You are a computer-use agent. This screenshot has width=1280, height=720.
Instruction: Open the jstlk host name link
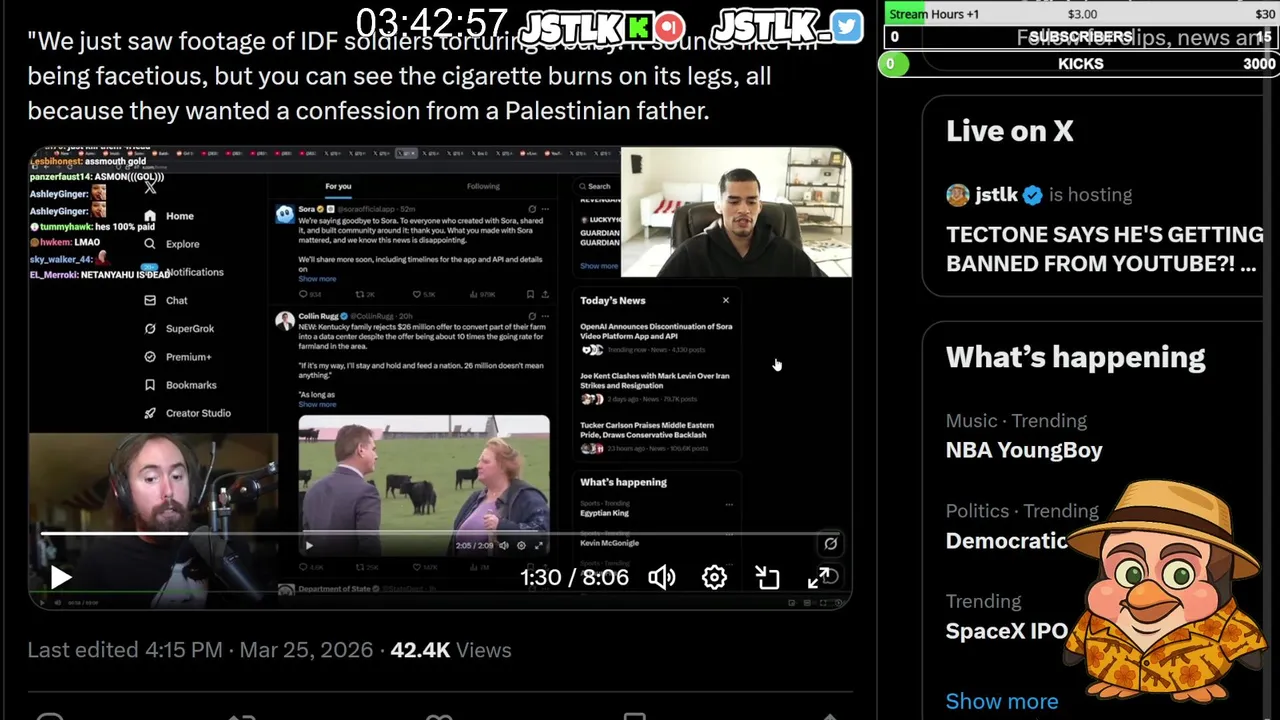tap(997, 195)
